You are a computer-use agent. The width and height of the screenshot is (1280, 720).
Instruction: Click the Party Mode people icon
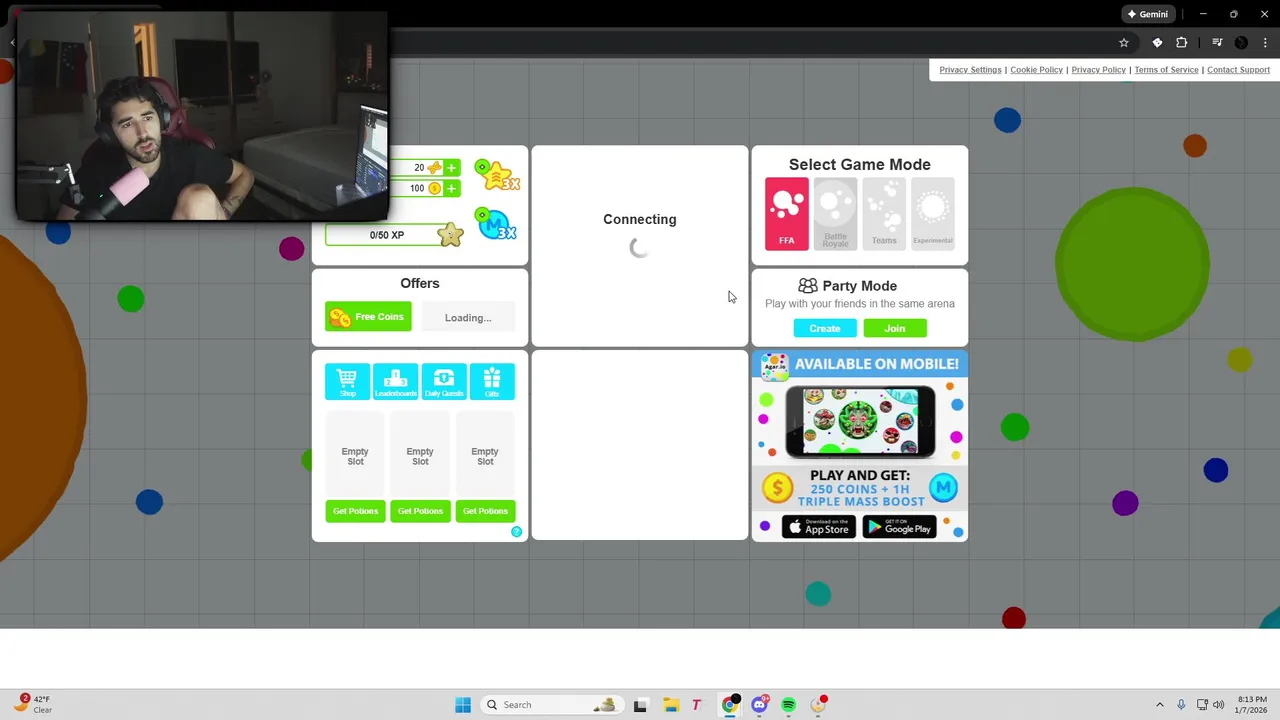pyautogui.click(x=808, y=286)
